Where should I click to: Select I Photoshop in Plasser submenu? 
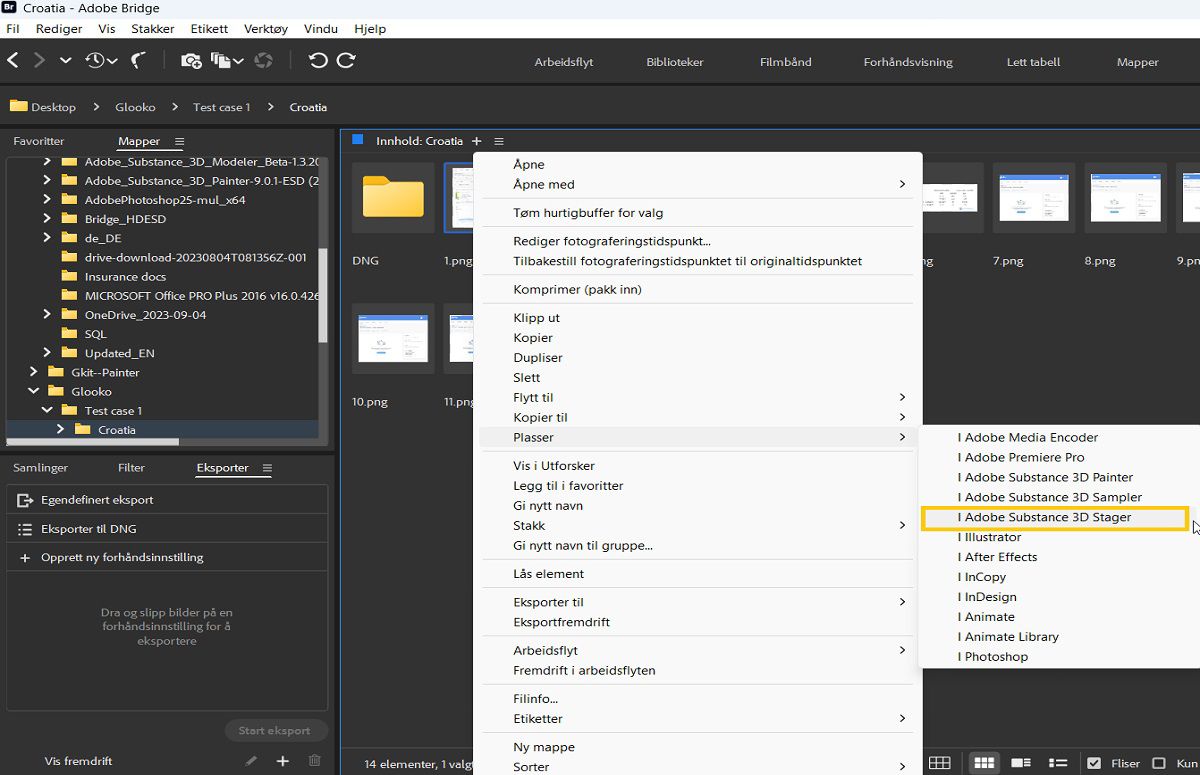[x=1059, y=657]
